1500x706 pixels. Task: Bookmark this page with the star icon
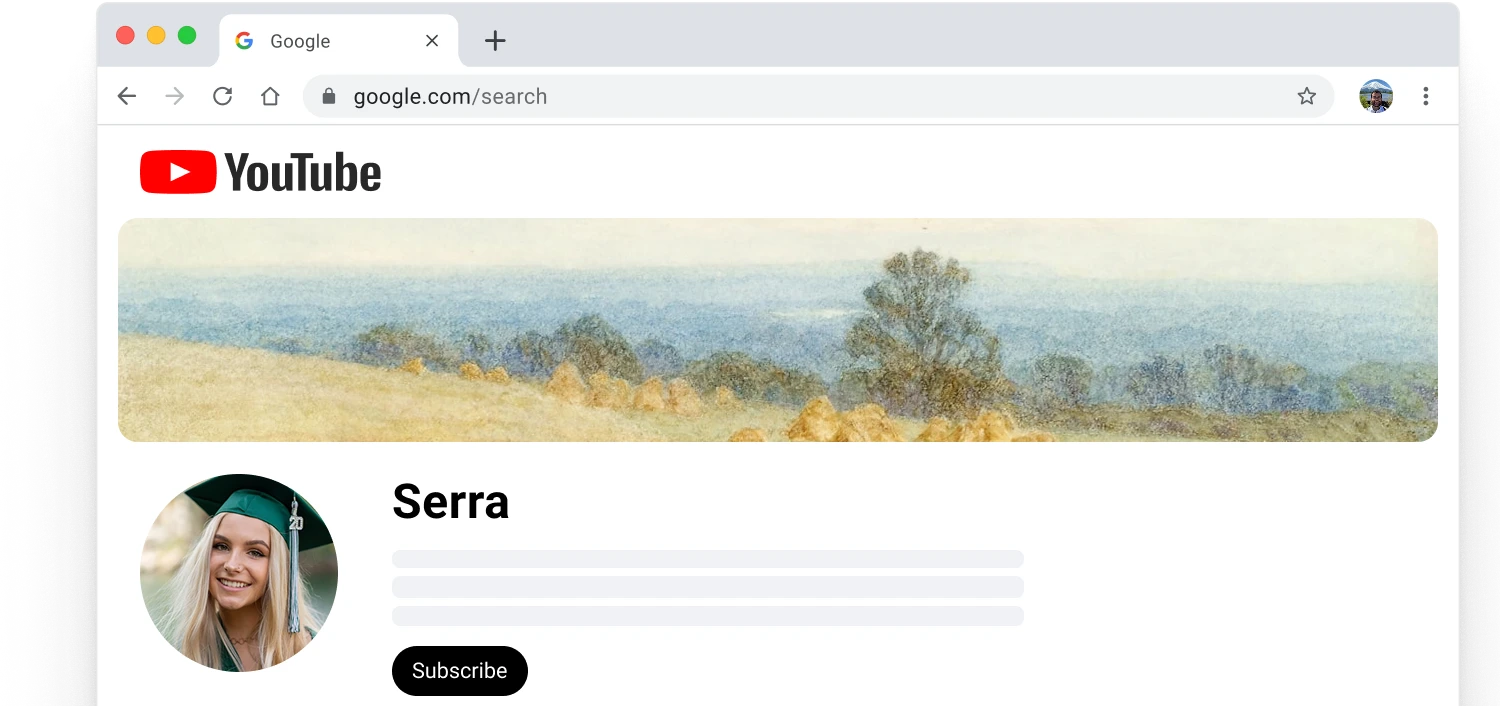pos(1306,96)
